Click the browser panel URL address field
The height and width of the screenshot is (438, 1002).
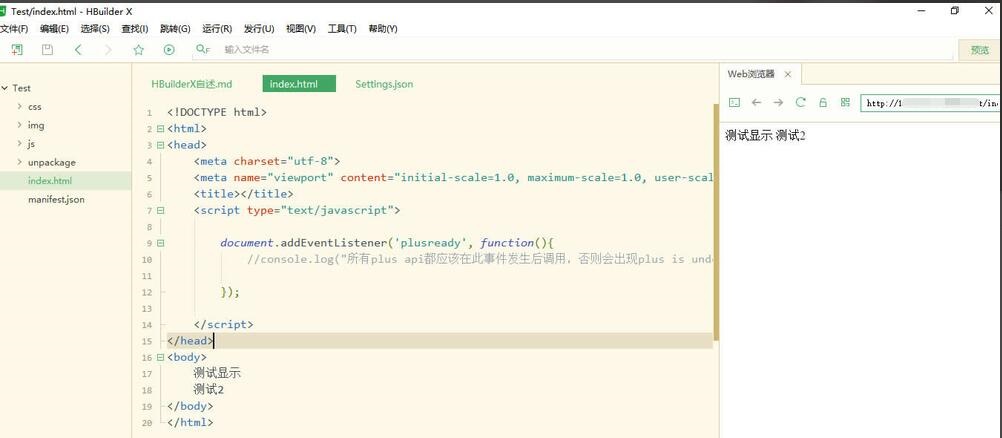pos(930,103)
